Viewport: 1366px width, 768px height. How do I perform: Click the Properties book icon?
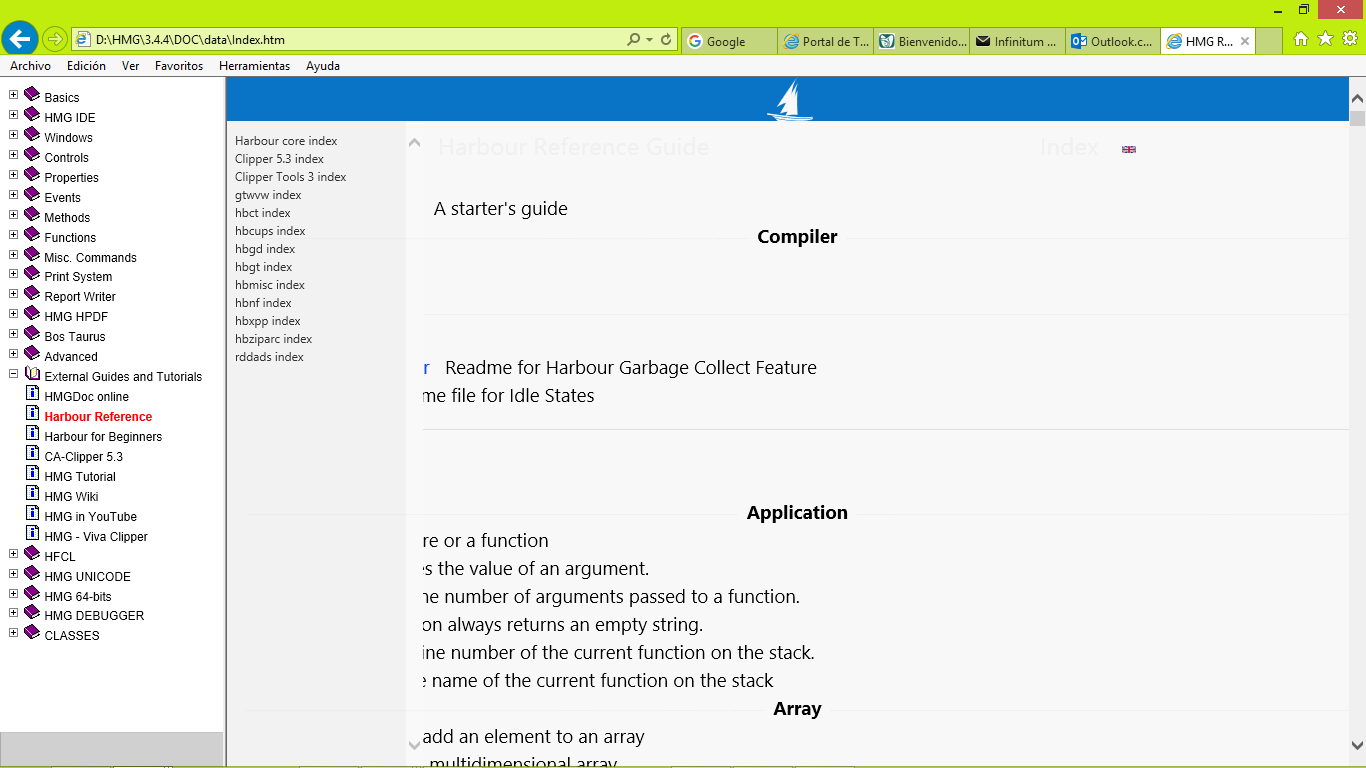(x=32, y=175)
